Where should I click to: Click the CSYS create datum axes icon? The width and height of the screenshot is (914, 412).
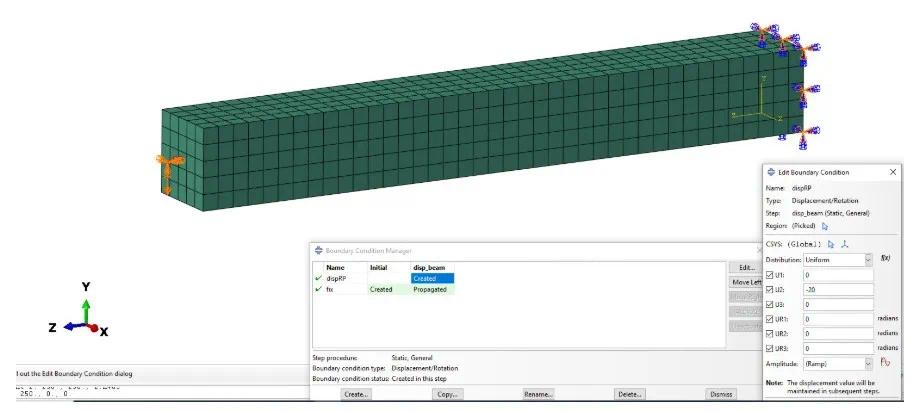tap(845, 243)
